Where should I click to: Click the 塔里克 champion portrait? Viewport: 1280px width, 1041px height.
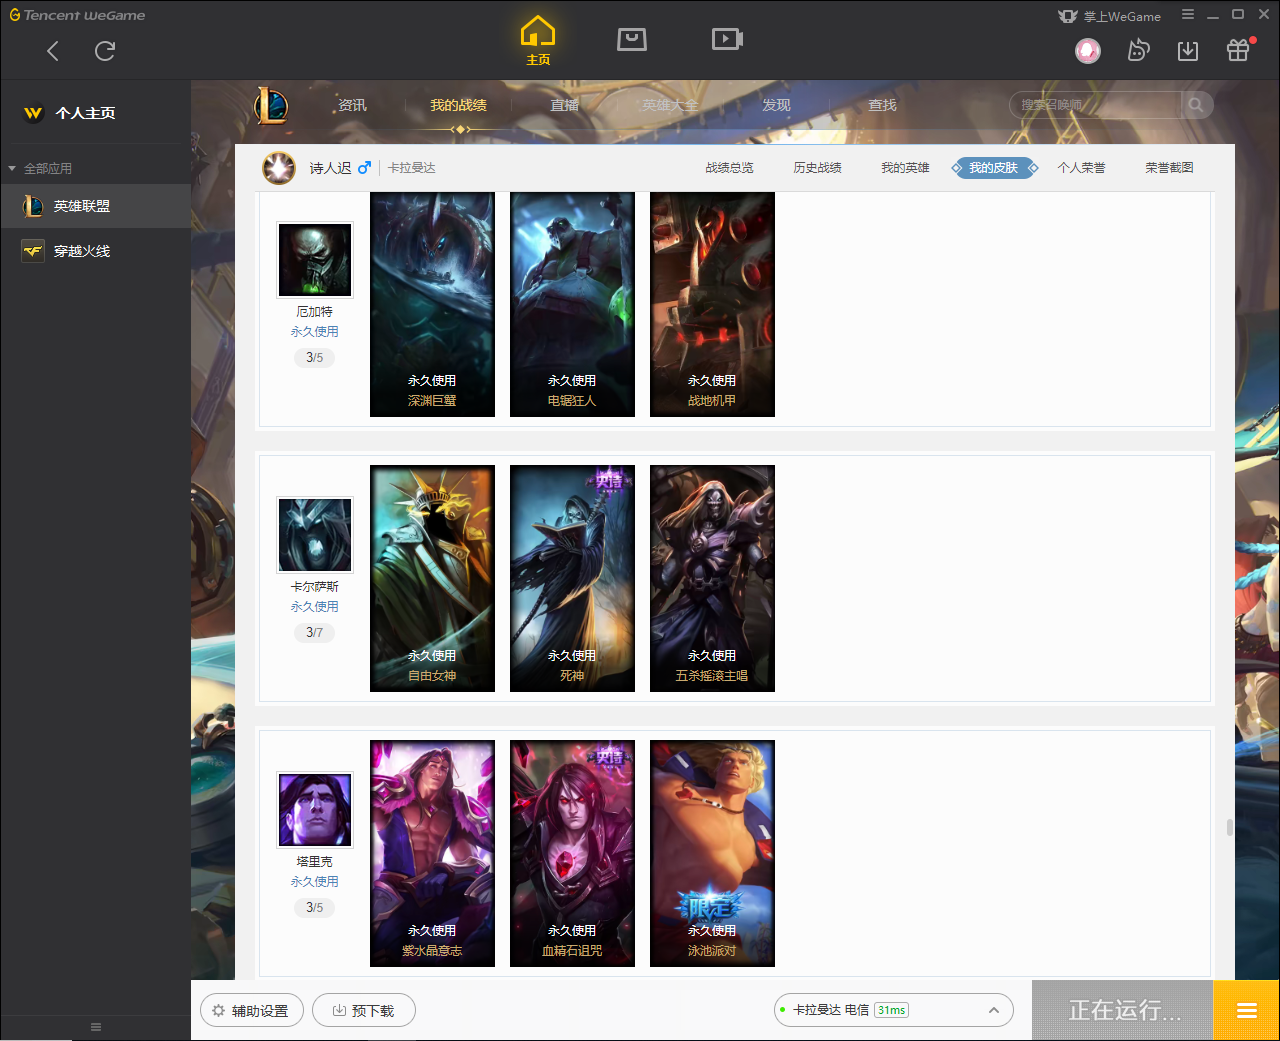(x=315, y=810)
